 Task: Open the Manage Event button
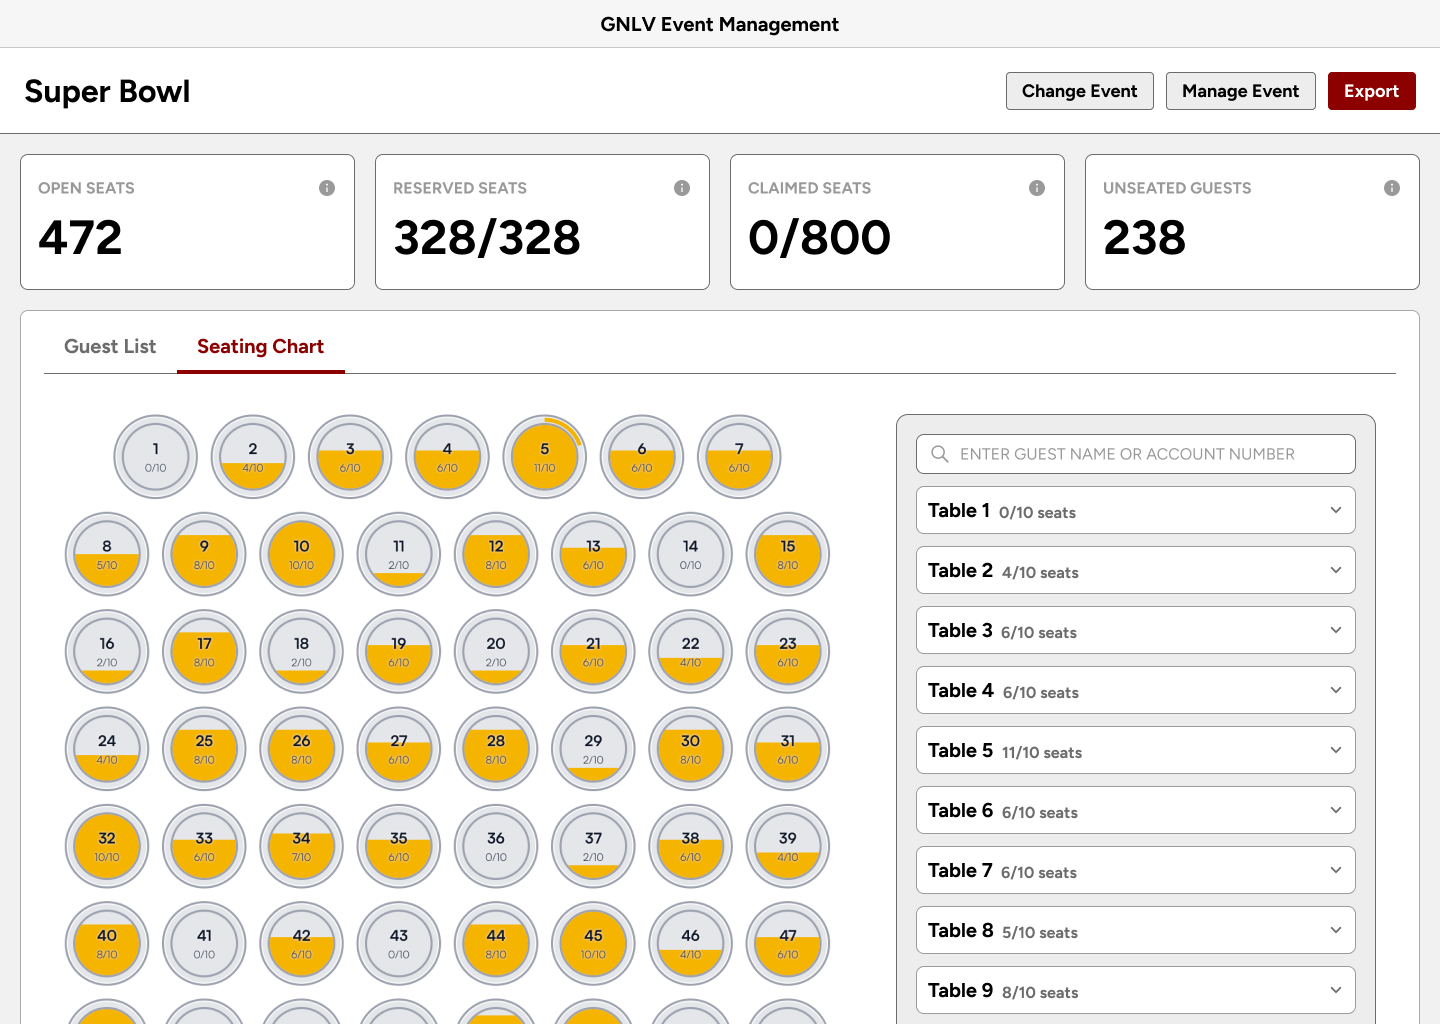[x=1241, y=91]
